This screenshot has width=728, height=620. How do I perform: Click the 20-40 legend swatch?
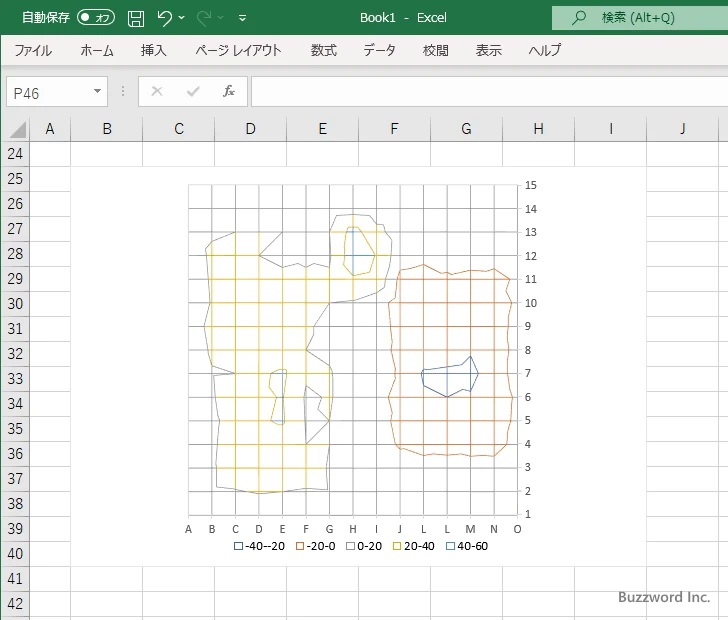point(397,546)
